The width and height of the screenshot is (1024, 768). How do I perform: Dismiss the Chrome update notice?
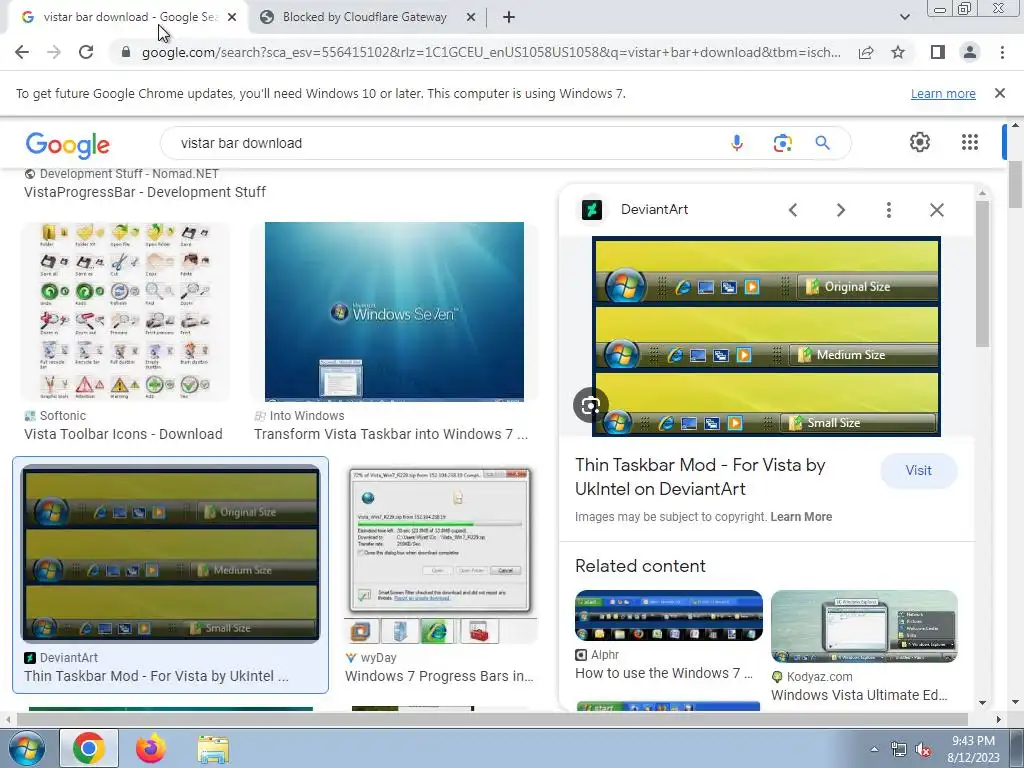point(999,93)
